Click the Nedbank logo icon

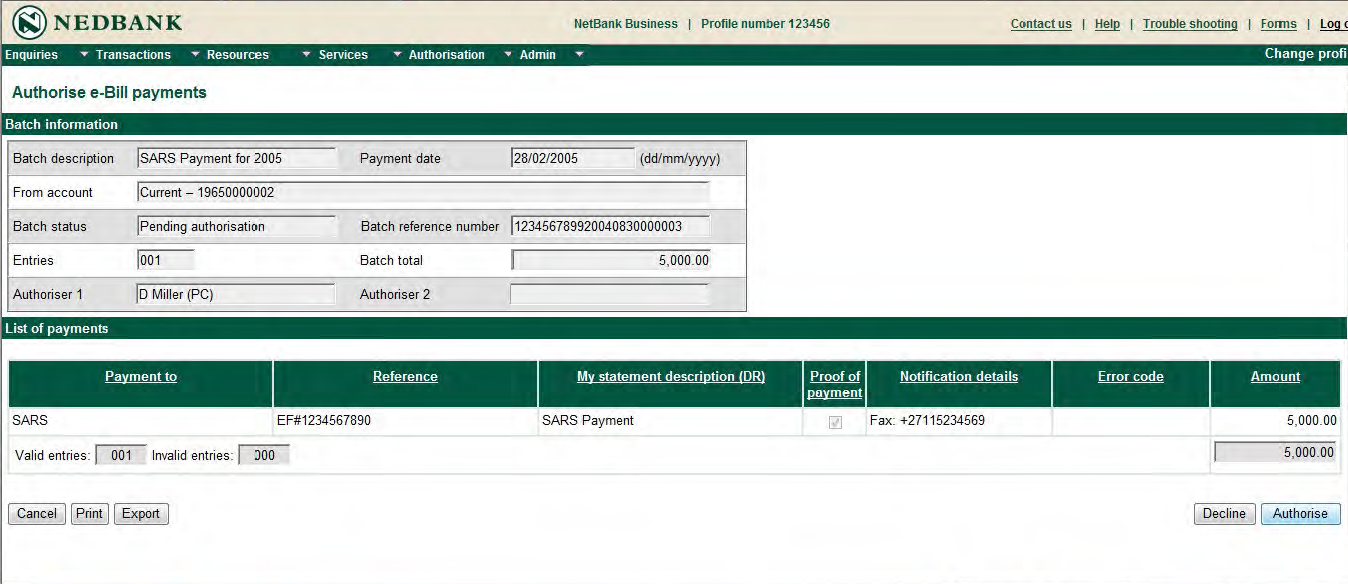(x=28, y=20)
